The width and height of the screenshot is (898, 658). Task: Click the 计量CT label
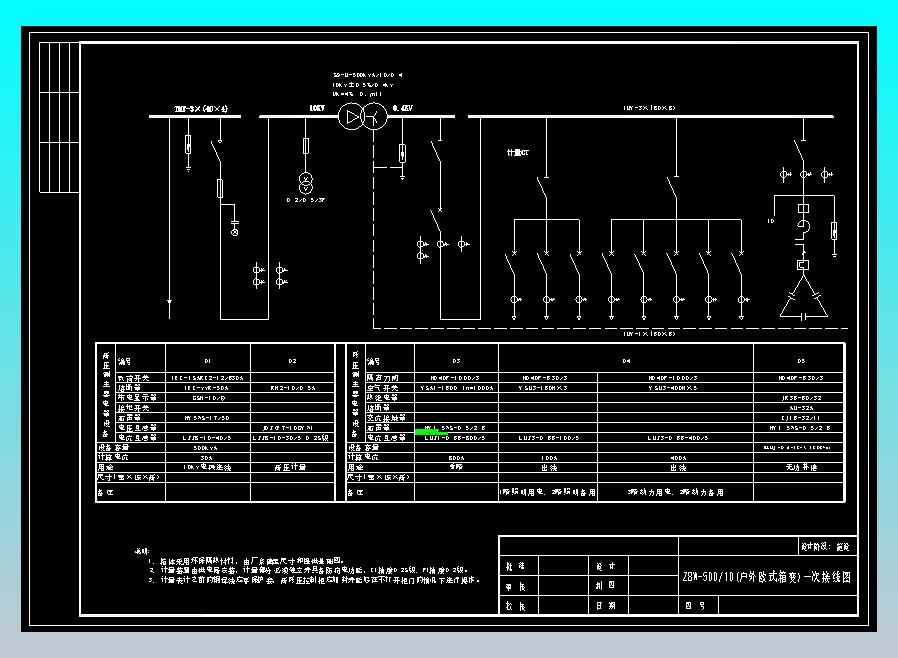518,153
